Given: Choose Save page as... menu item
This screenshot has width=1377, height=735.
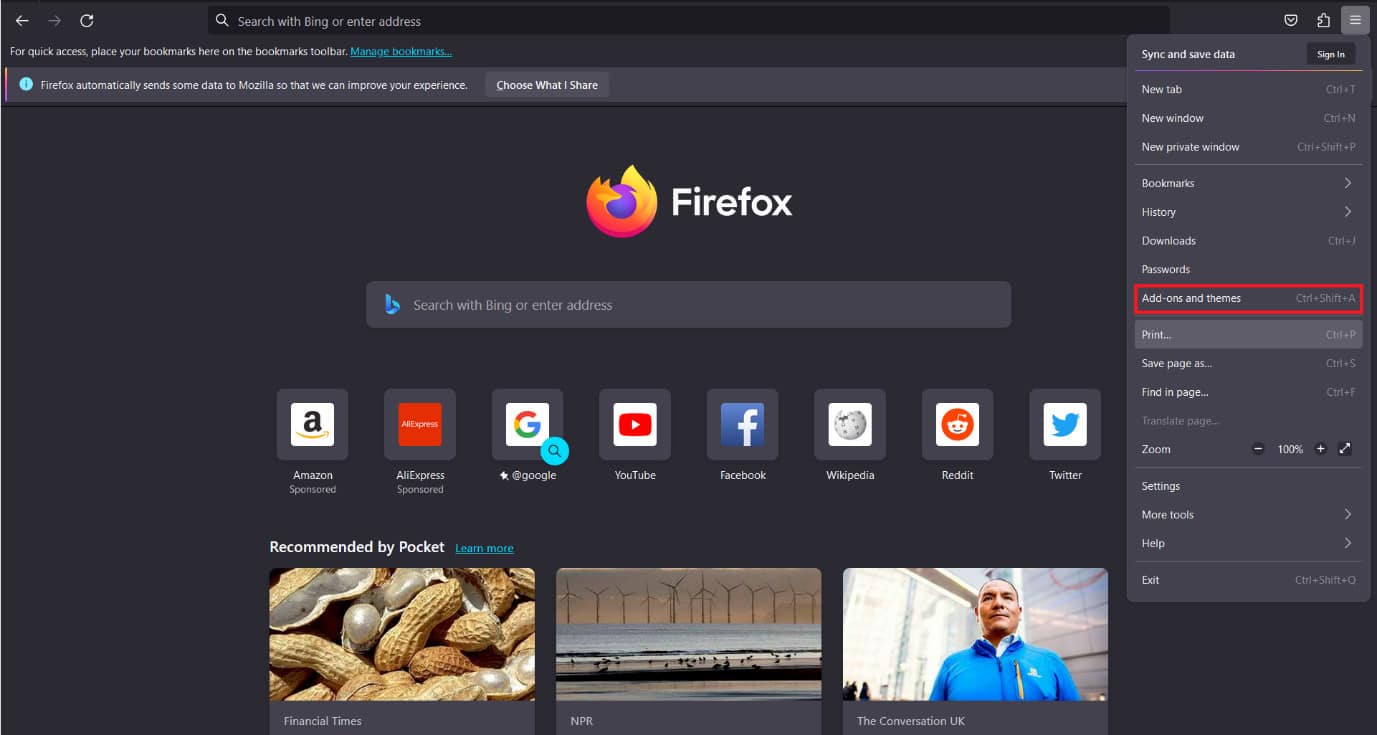Looking at the screenshot, I should coord(1248,363).
